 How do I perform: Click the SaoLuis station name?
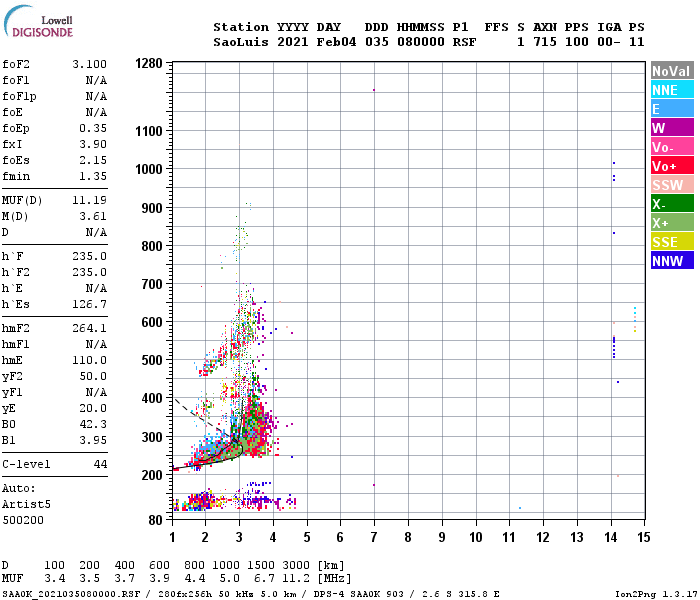[x=241, y=42]
